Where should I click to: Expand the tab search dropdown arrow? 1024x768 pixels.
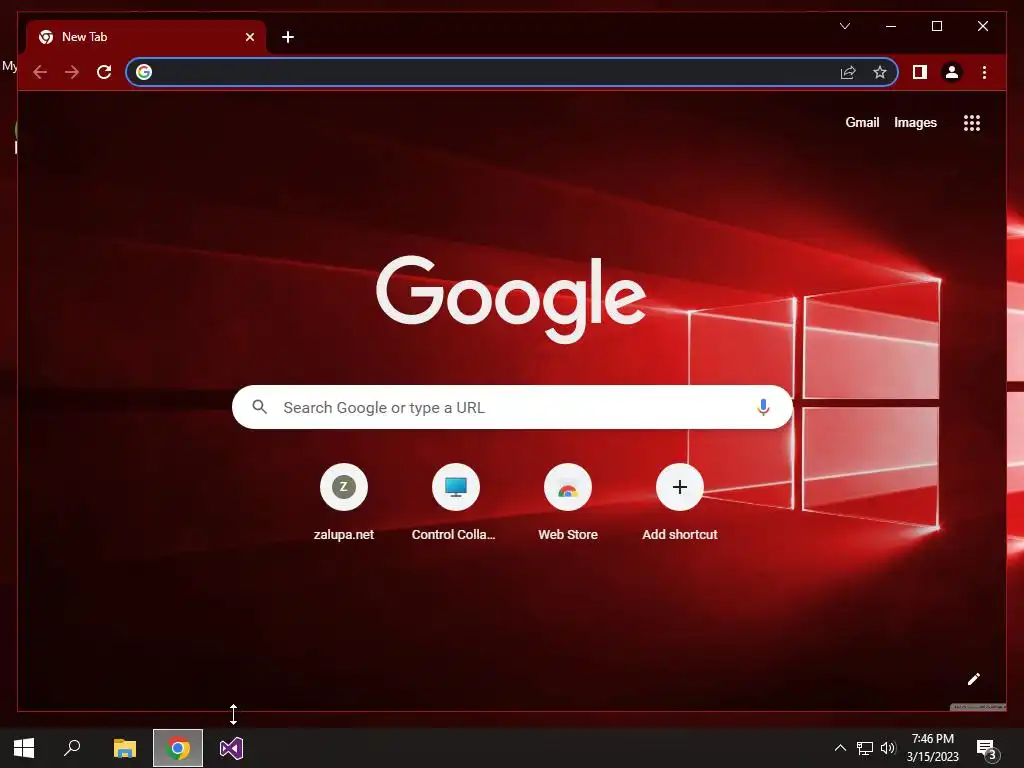click(844, 26)
